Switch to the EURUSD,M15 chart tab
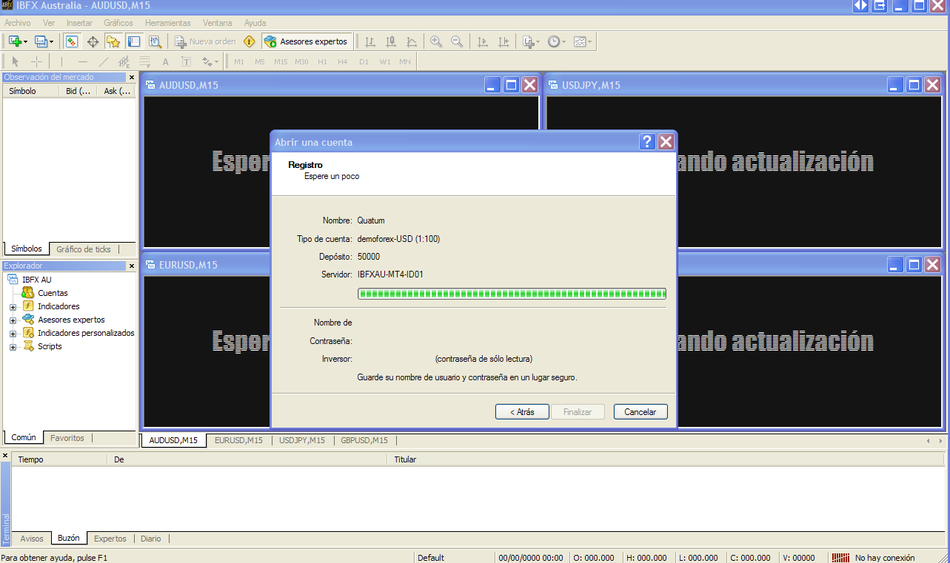950x563 pixels. pos(238,440)
